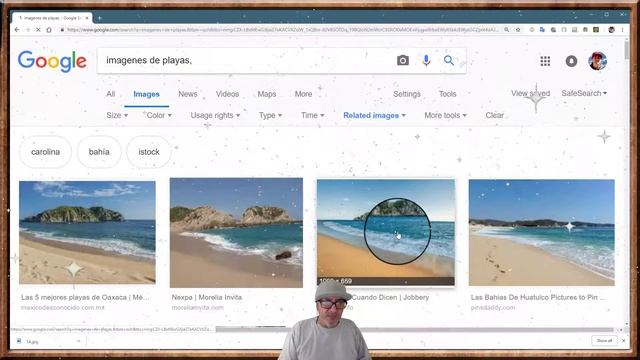Stop loading the page
640x360 pixels.
click(38, 30)
